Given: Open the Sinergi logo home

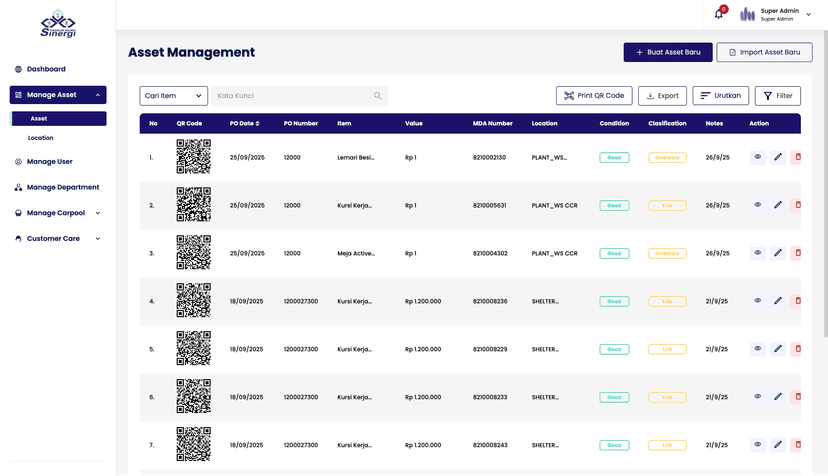Looking at the screenshot, I should click(x=58, y=24).
